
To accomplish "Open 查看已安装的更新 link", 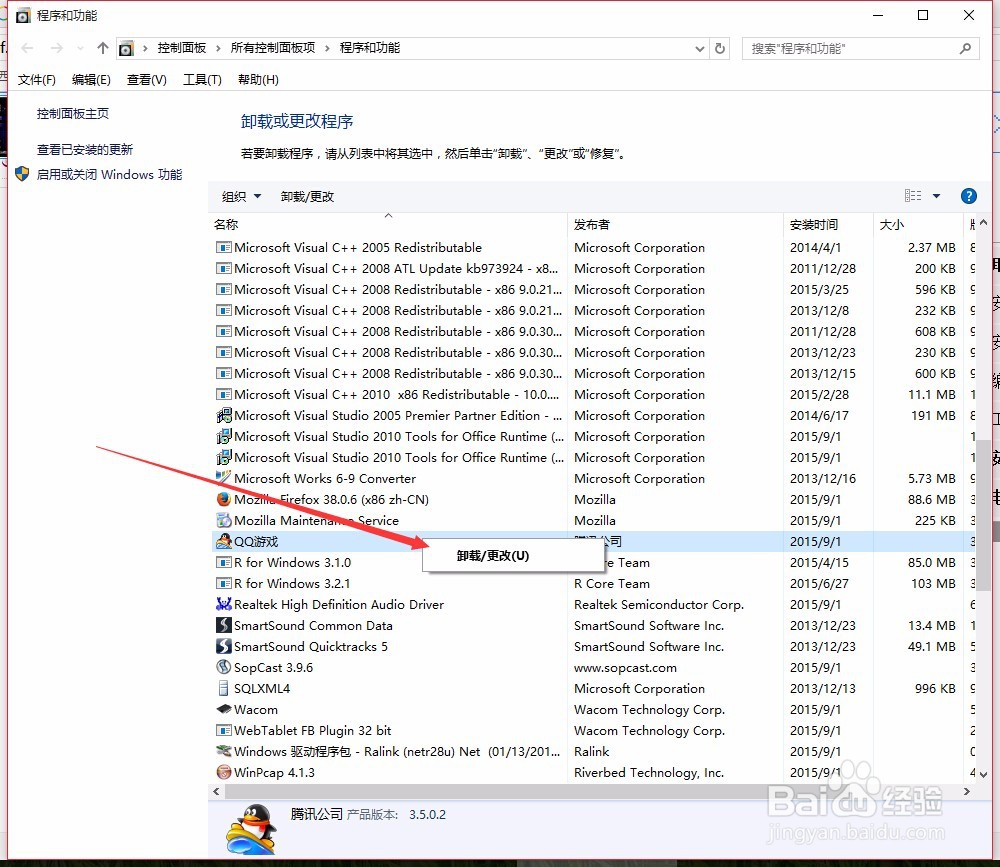I will click(85, 149).
